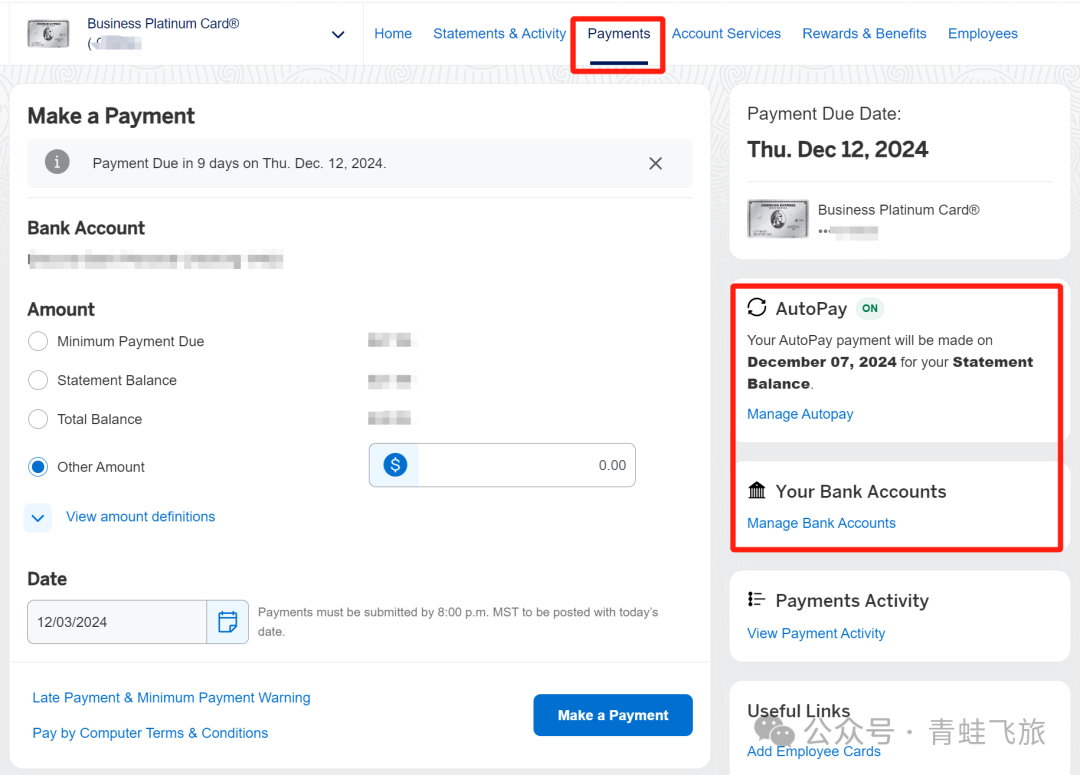The height and width of the screenshot is (775, 1080).
Task: Select Other Amount option
Action: [38, 467]
